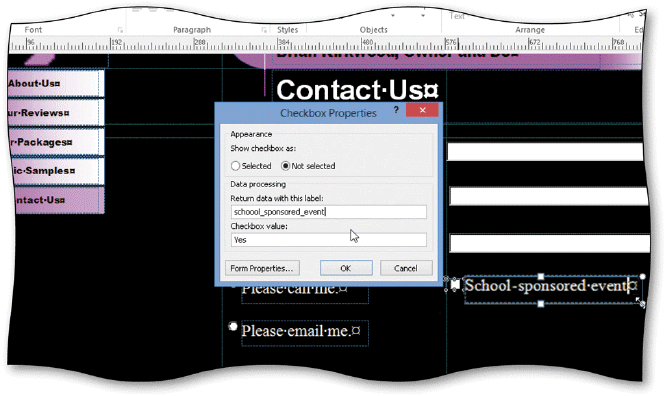Click the bottom-center handle of School-sponsored label
Image resolution: width=665 pixels, height=396 pixels.
click(x=541, y=304)
